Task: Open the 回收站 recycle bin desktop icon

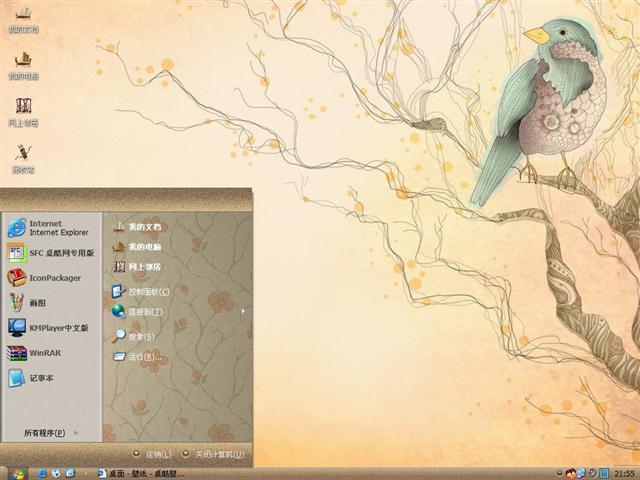Action: [23, 159]
